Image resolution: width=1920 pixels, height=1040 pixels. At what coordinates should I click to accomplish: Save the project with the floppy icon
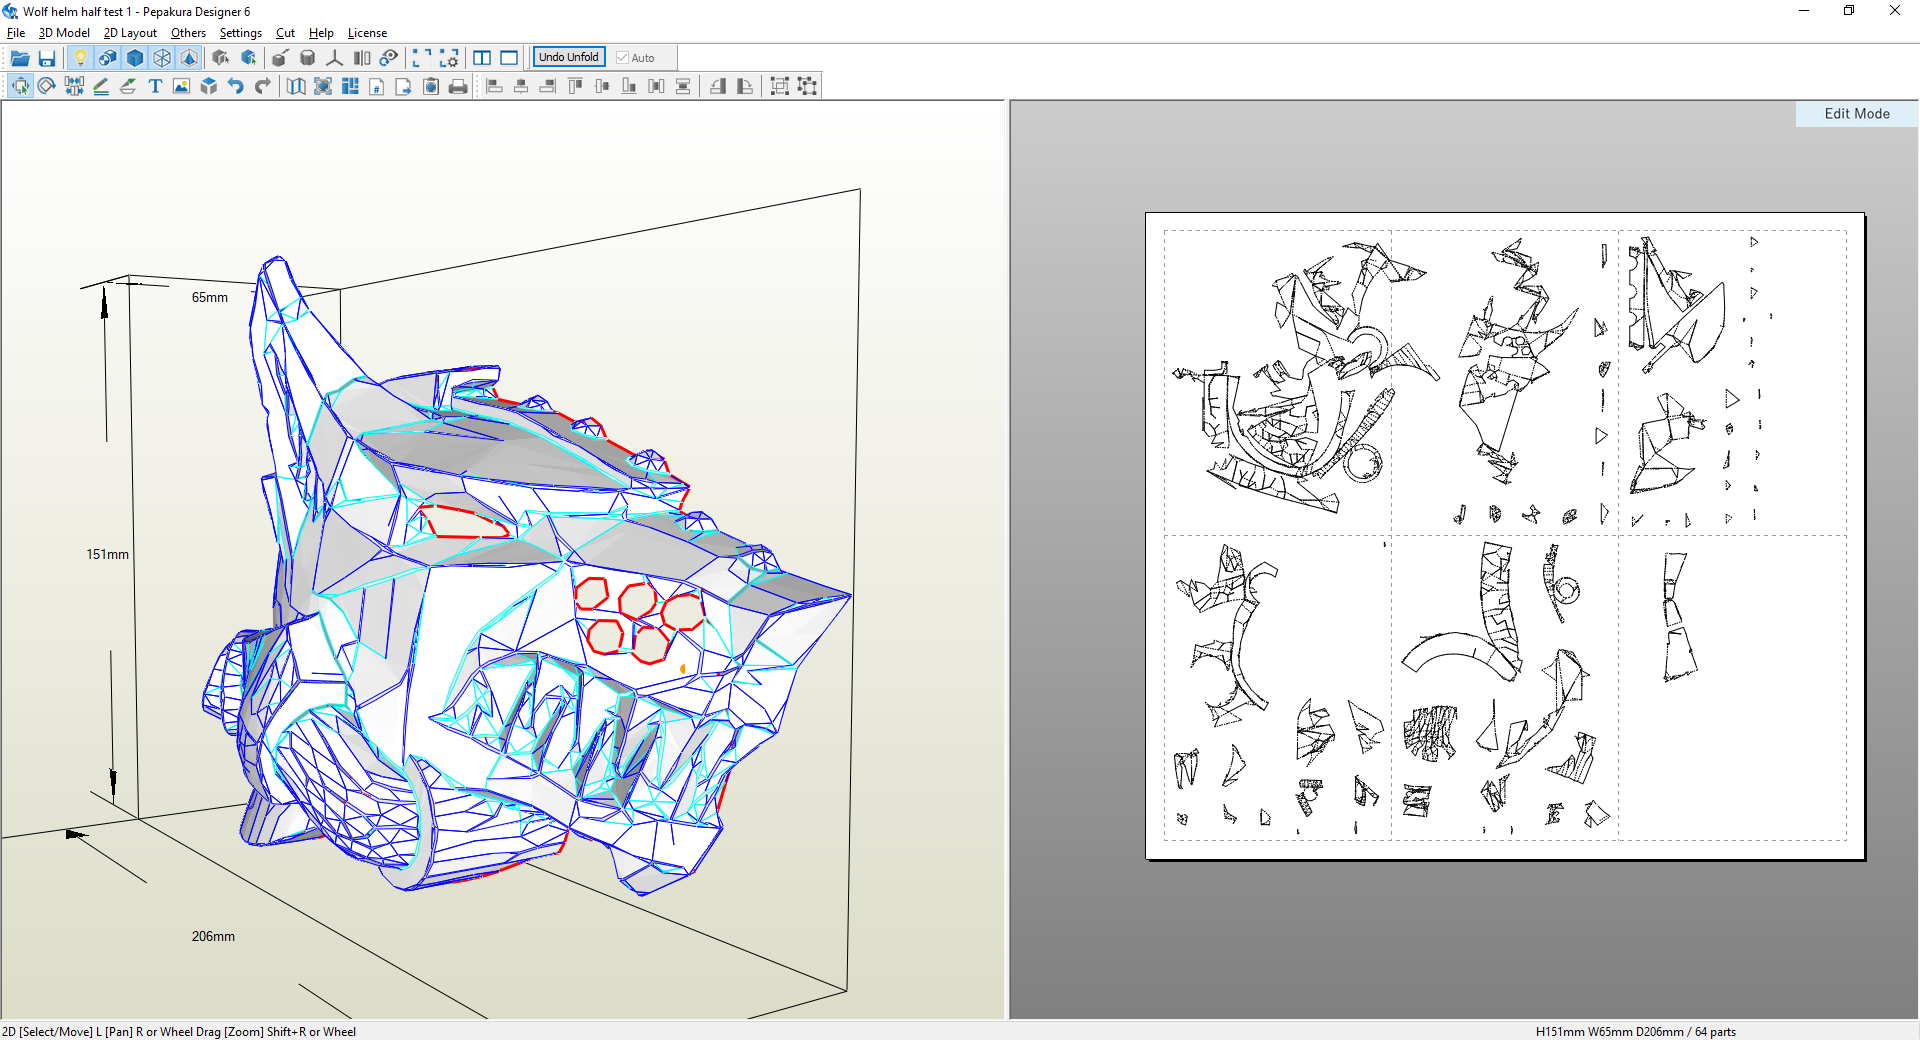pos(47,58)
